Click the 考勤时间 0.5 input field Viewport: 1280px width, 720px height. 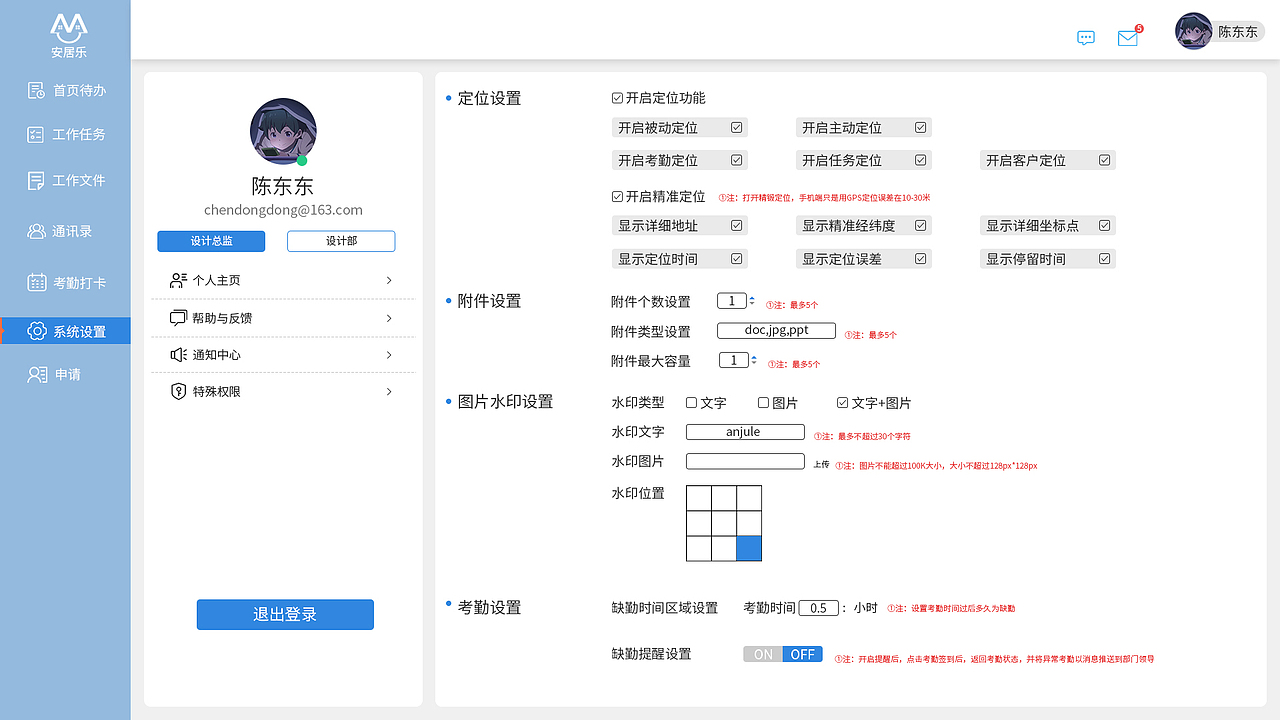click(818, 608)
